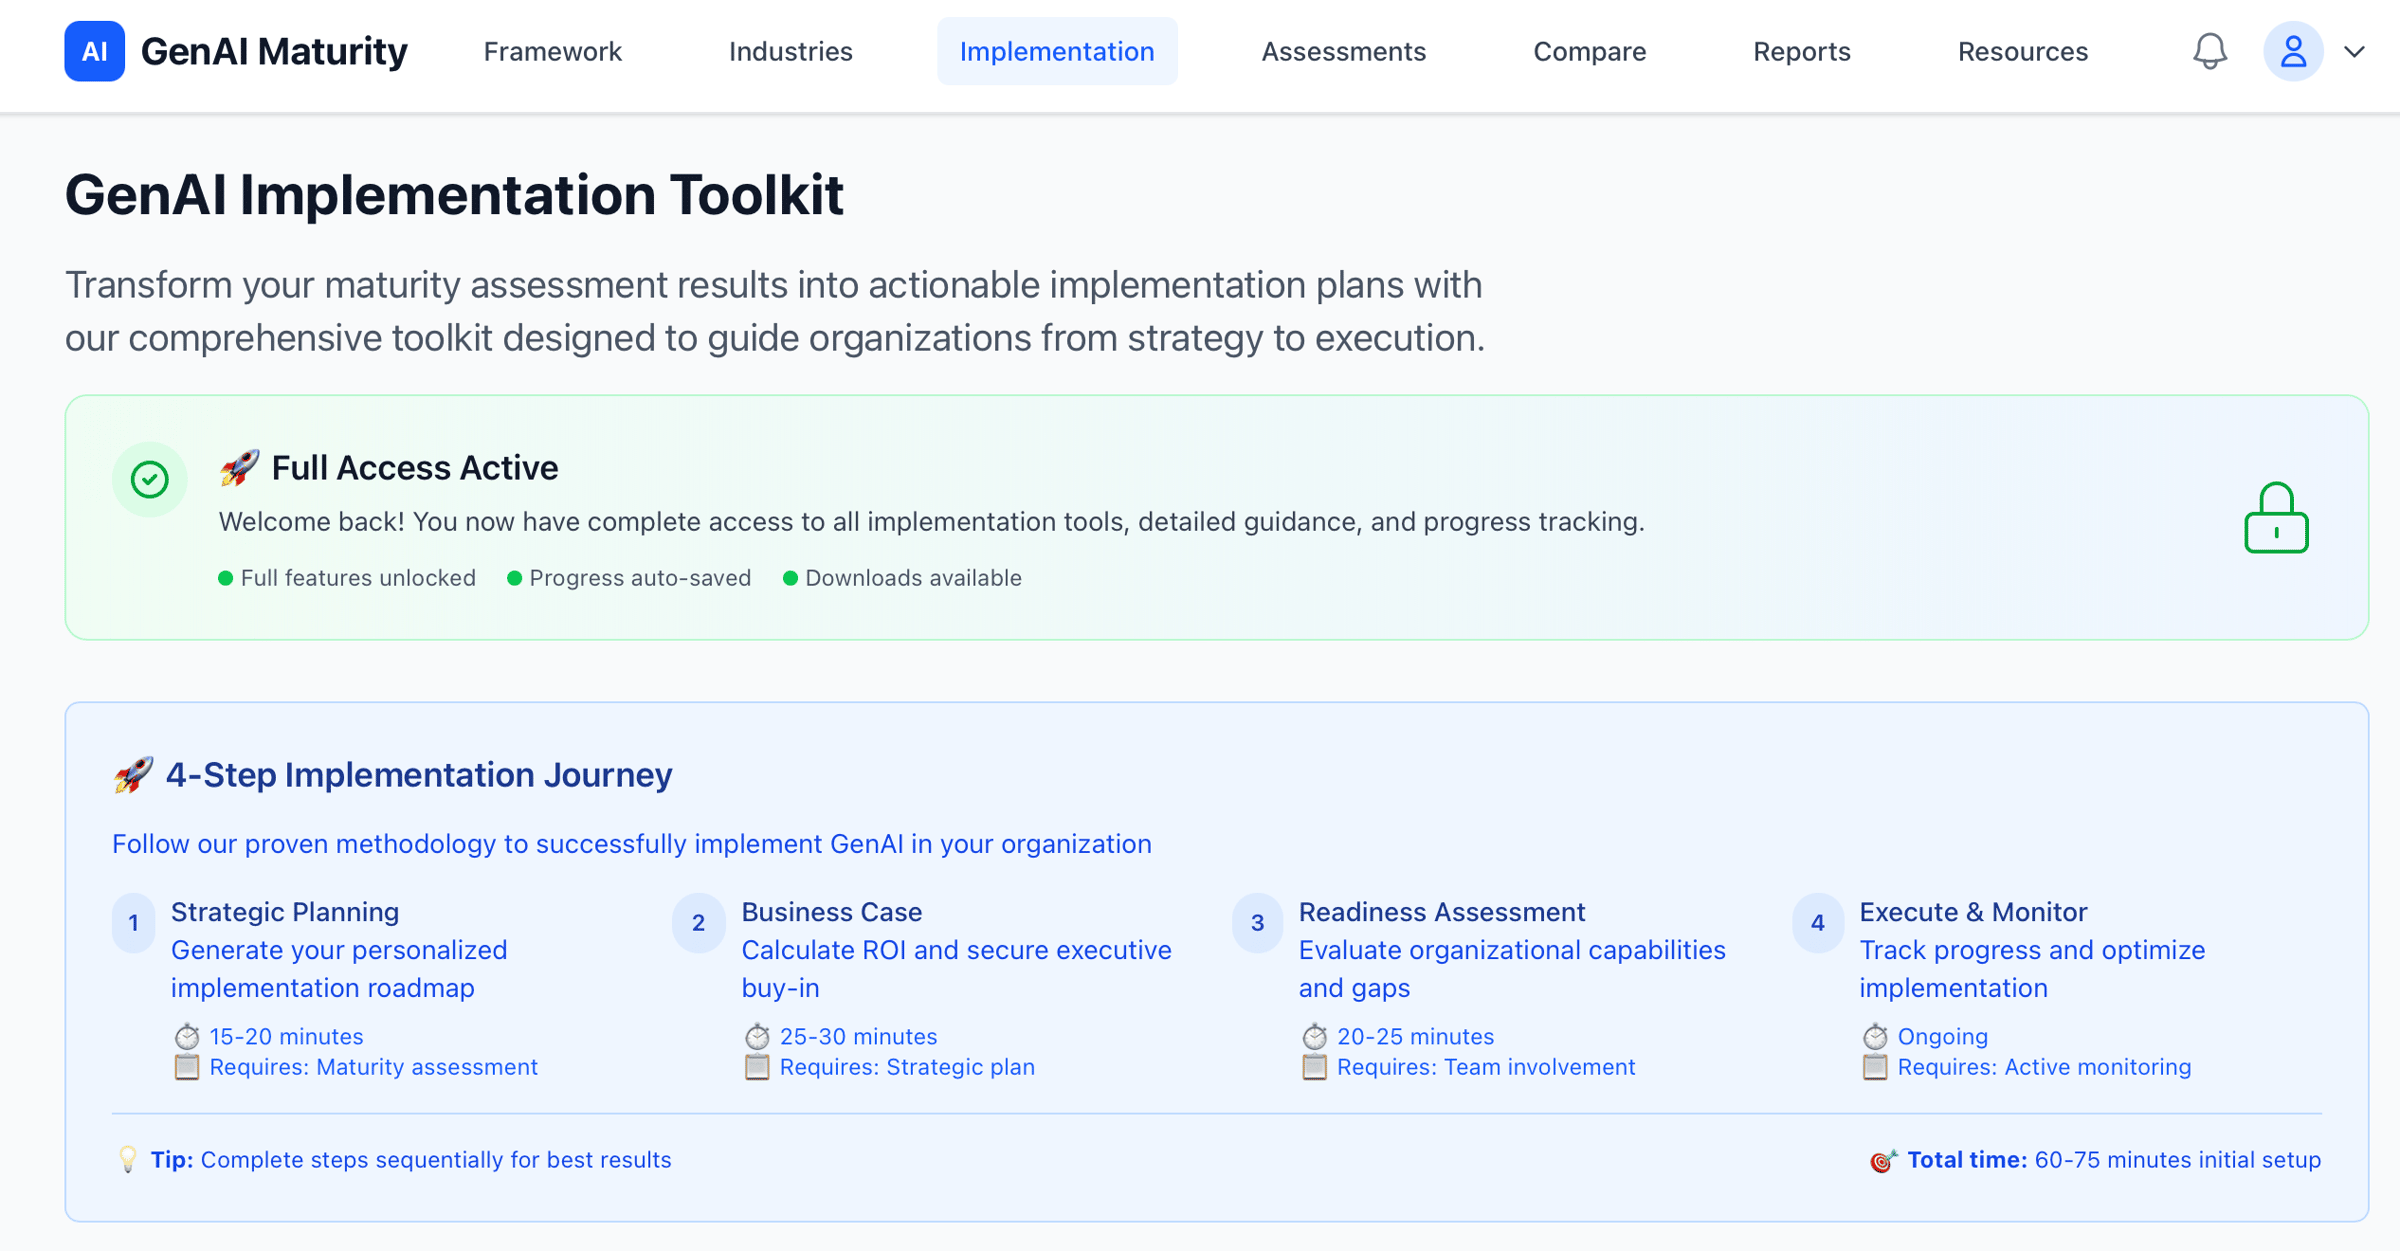Click the target icon beside Total time
Image resolution: width=2400 pixels, height=1251 pixels.
pos(1883,1160)
